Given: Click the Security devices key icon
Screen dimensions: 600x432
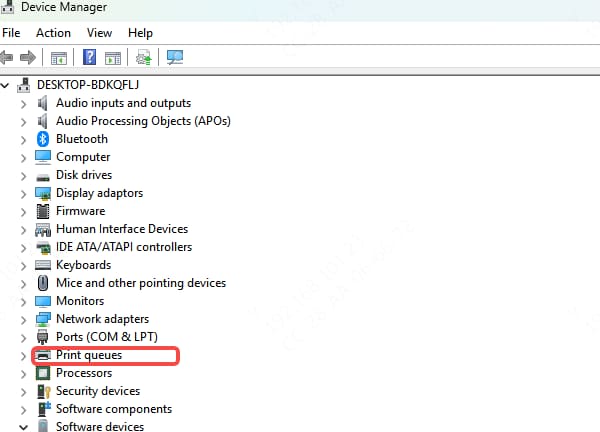Looking at the screenshot, I should coord(44,391).
